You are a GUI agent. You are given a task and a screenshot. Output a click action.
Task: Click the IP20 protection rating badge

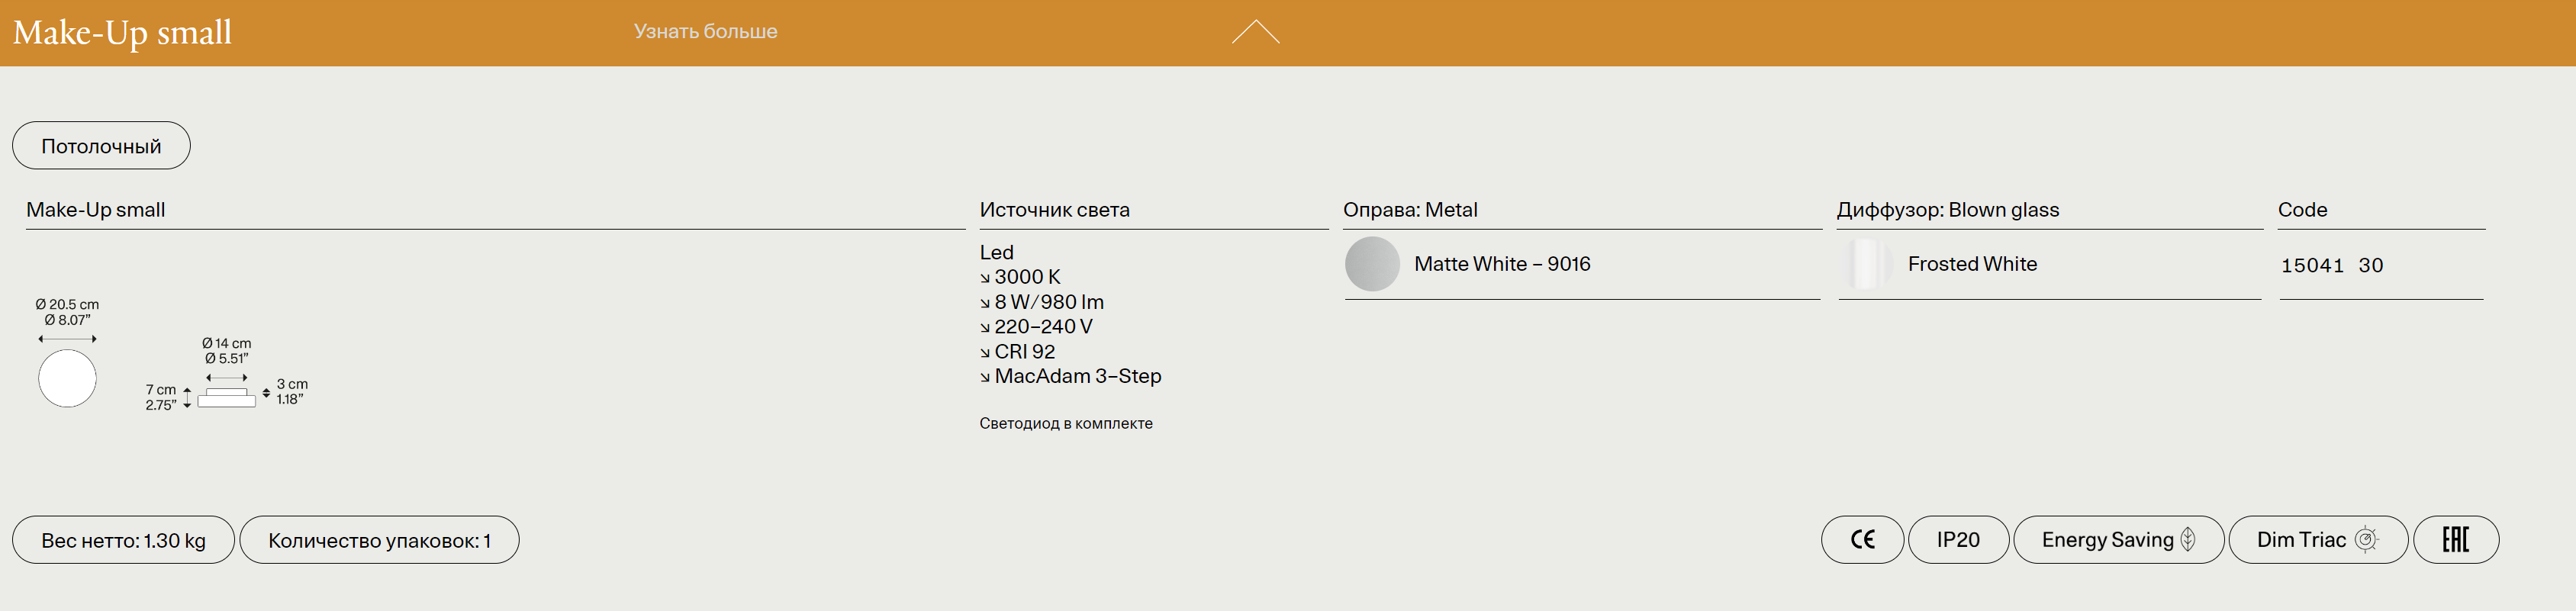tap(1957, 540)
